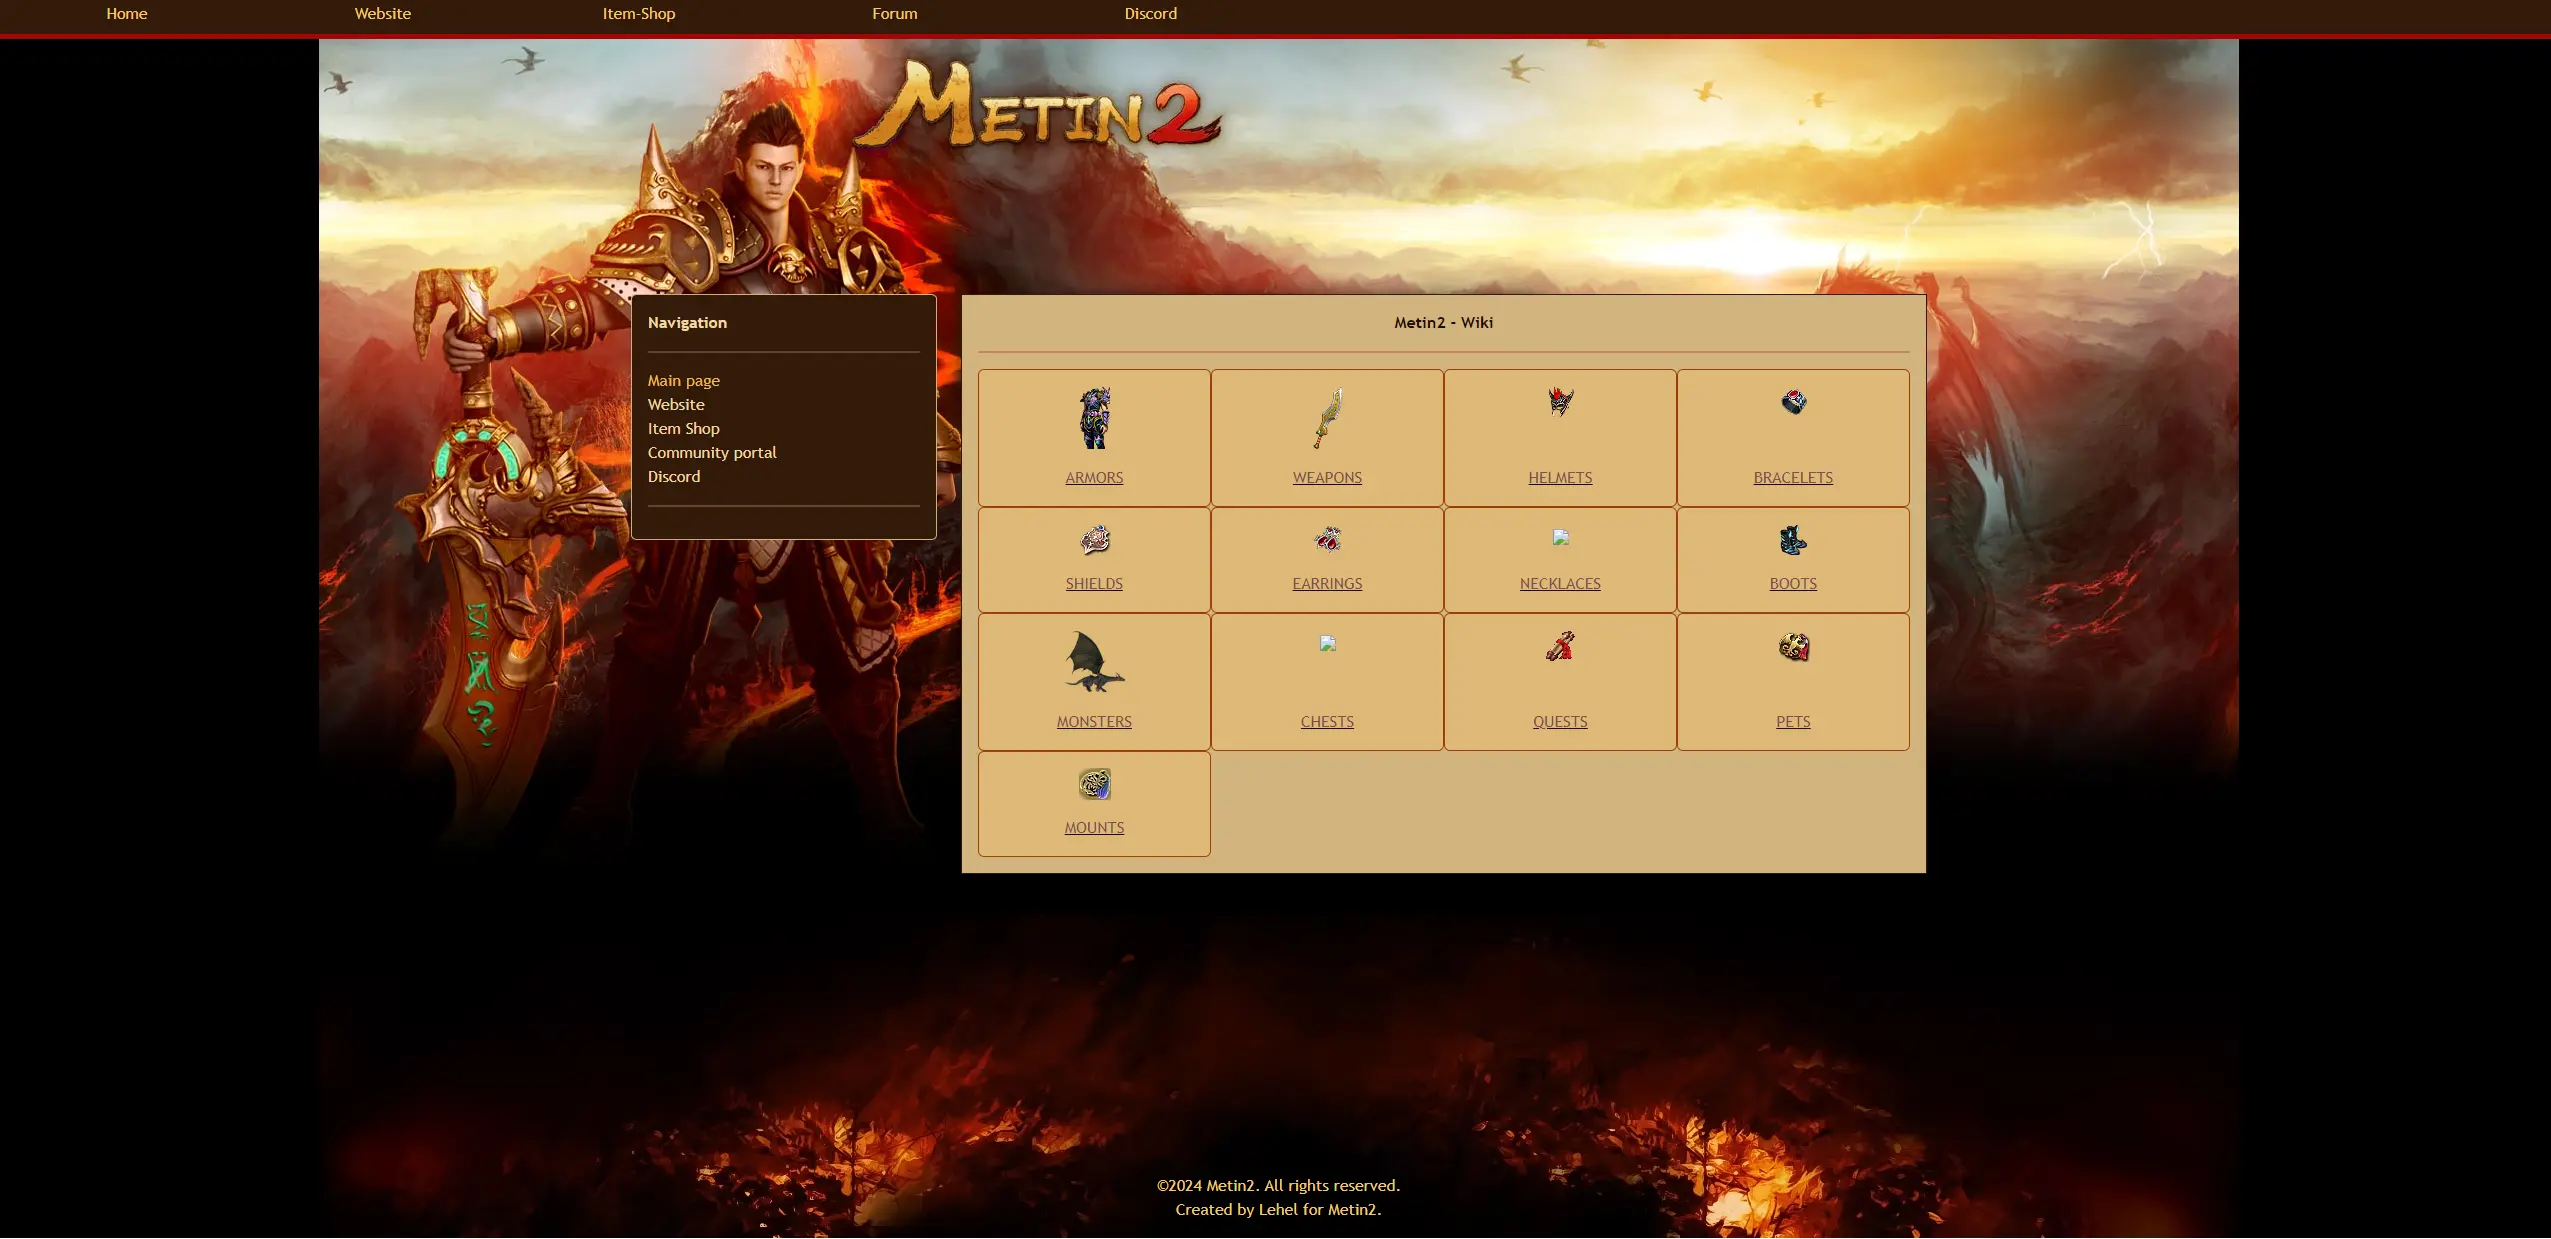Open Community portal in Navigation panel
Image resolution: width=2551 pixels, height=1239 pixels.
(x=711, y=453)
